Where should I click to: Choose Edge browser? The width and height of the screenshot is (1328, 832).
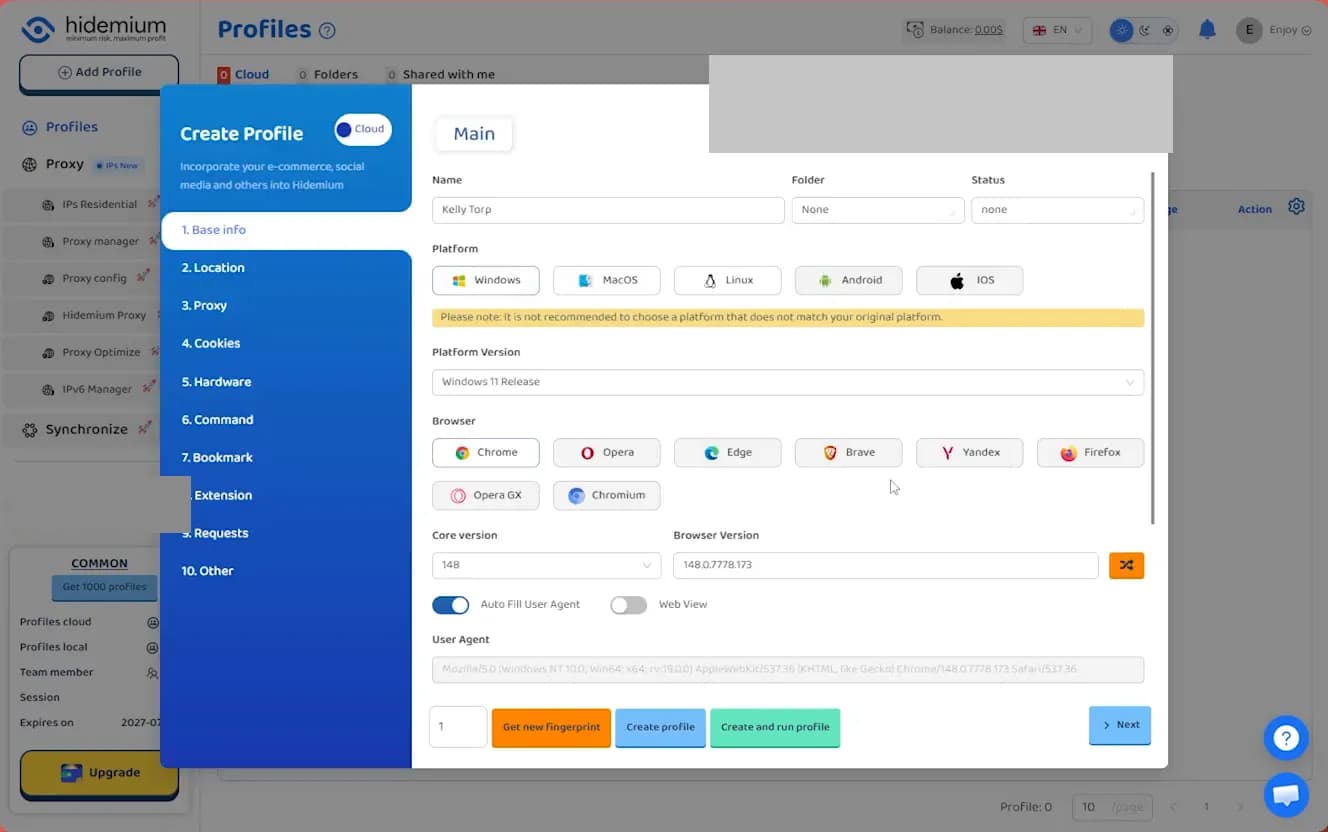tap(728, 452)
